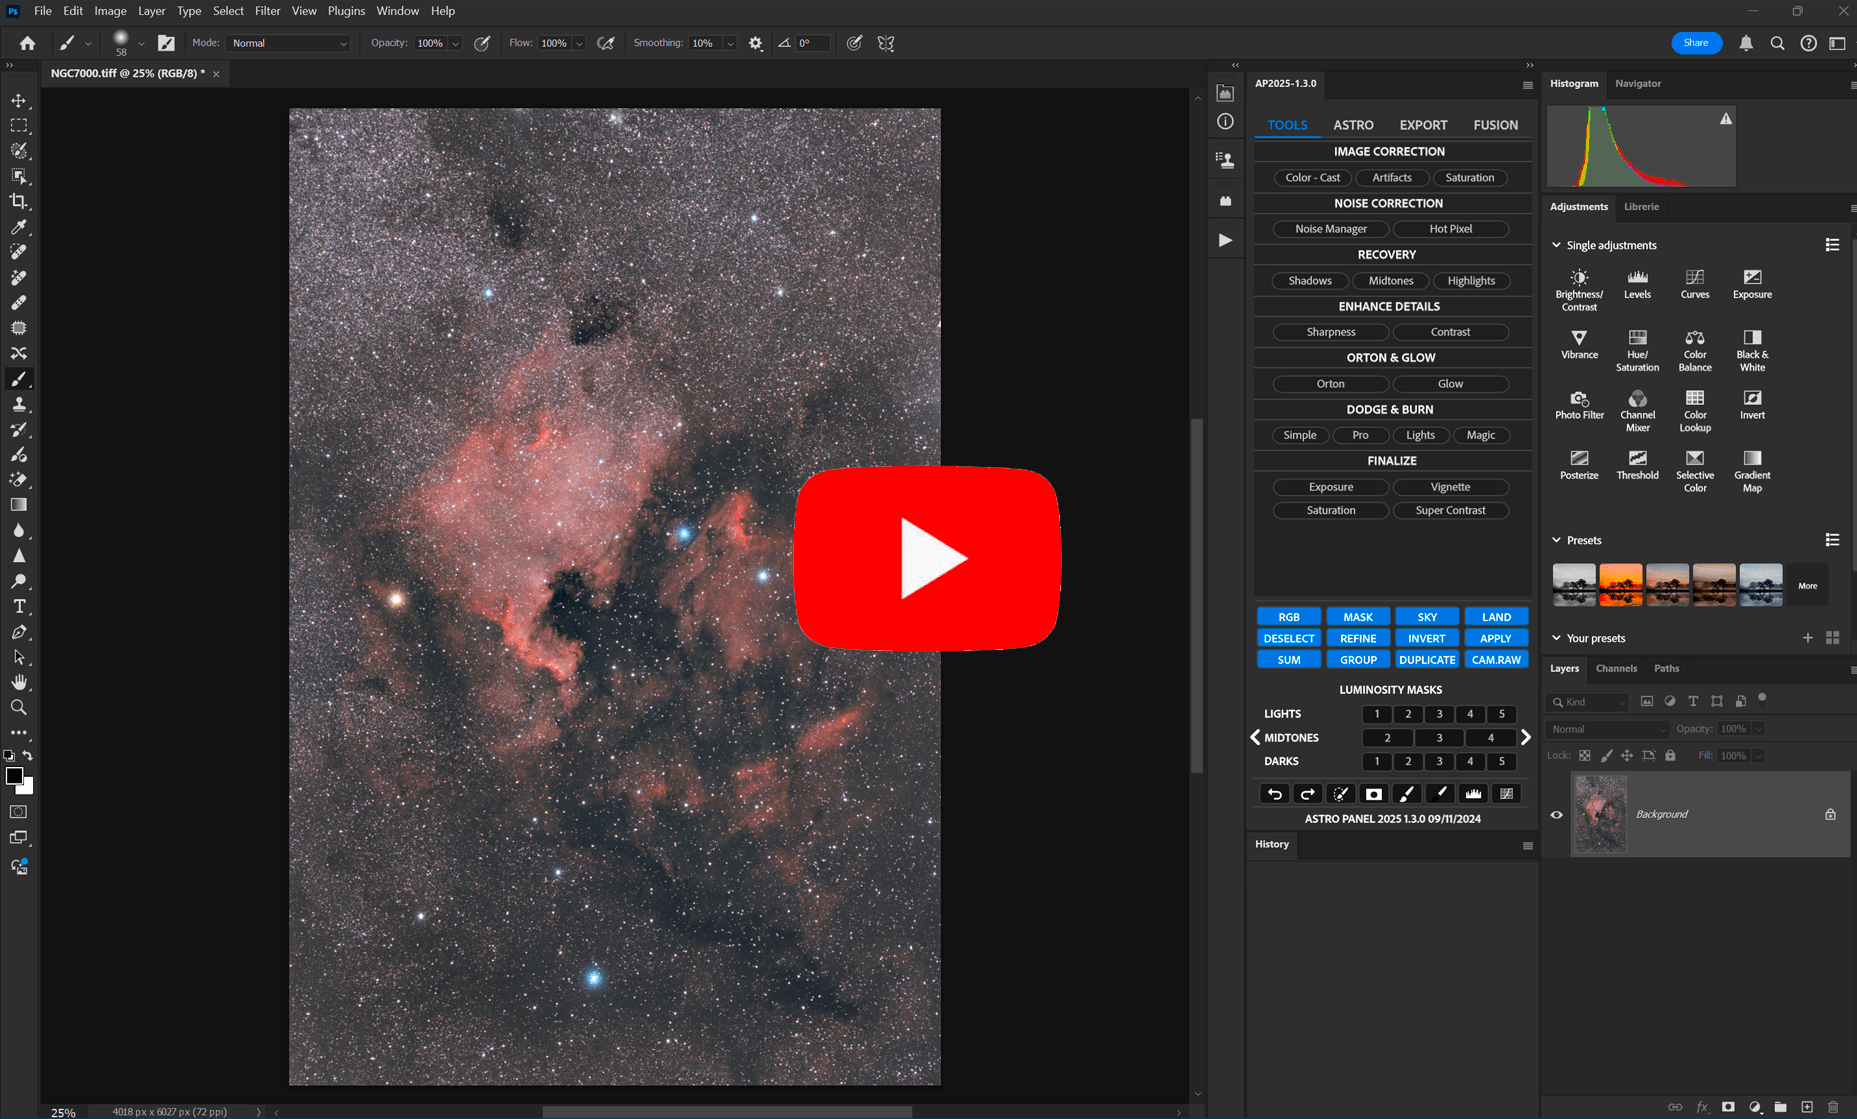Click the Color - Cast button
The width and height of the screenshot is (1857, 1119).
[x=1313, y=178]
